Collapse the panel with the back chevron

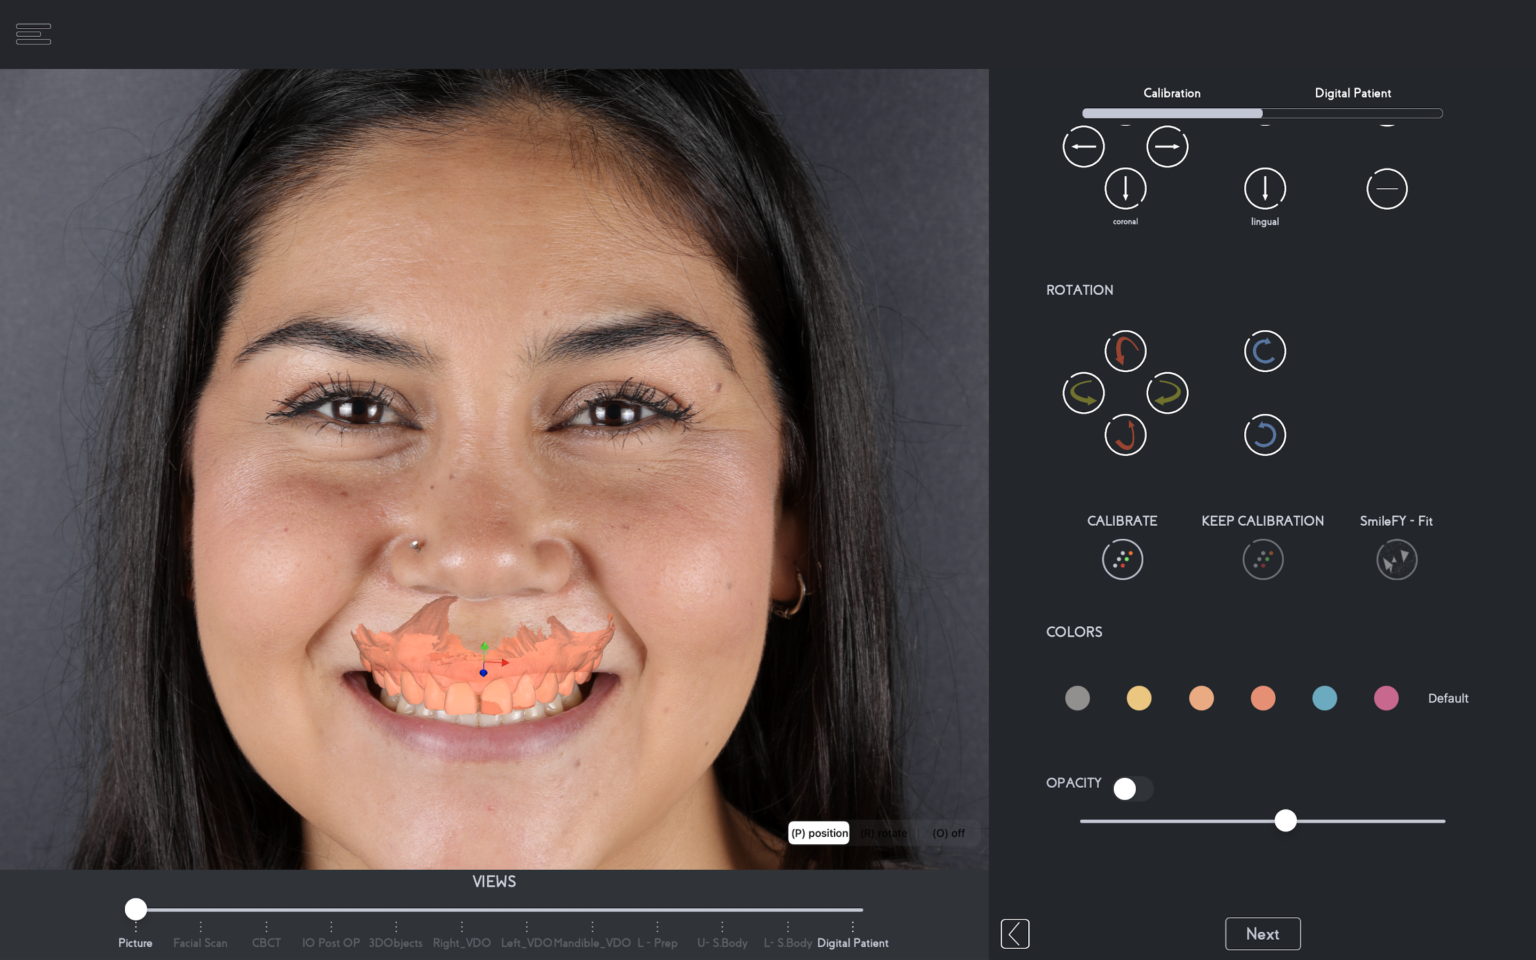pyautogui.click(x=1015, y=933)
